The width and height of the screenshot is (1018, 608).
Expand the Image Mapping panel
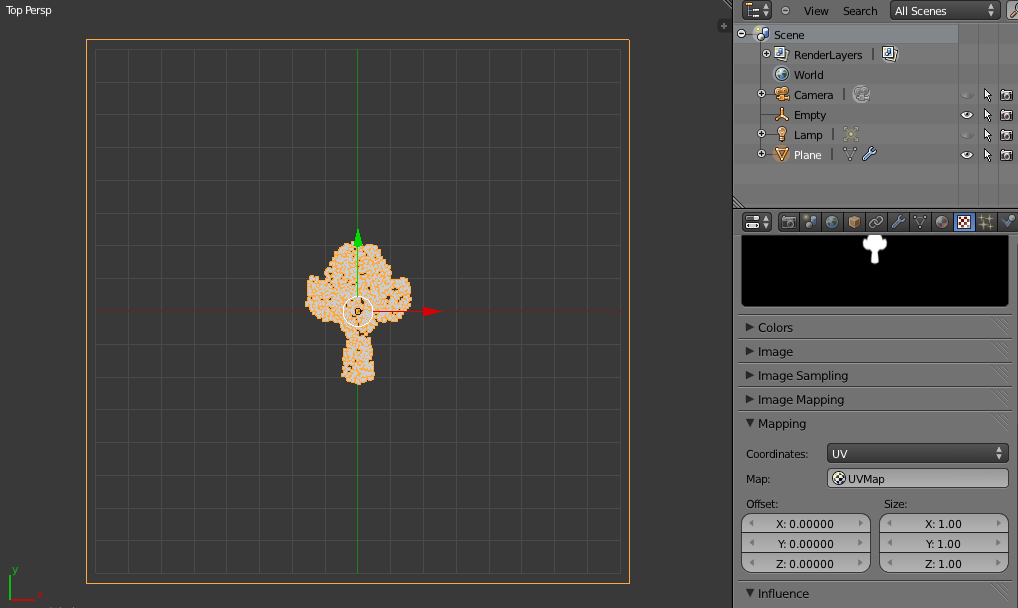[x=750, y=399]
